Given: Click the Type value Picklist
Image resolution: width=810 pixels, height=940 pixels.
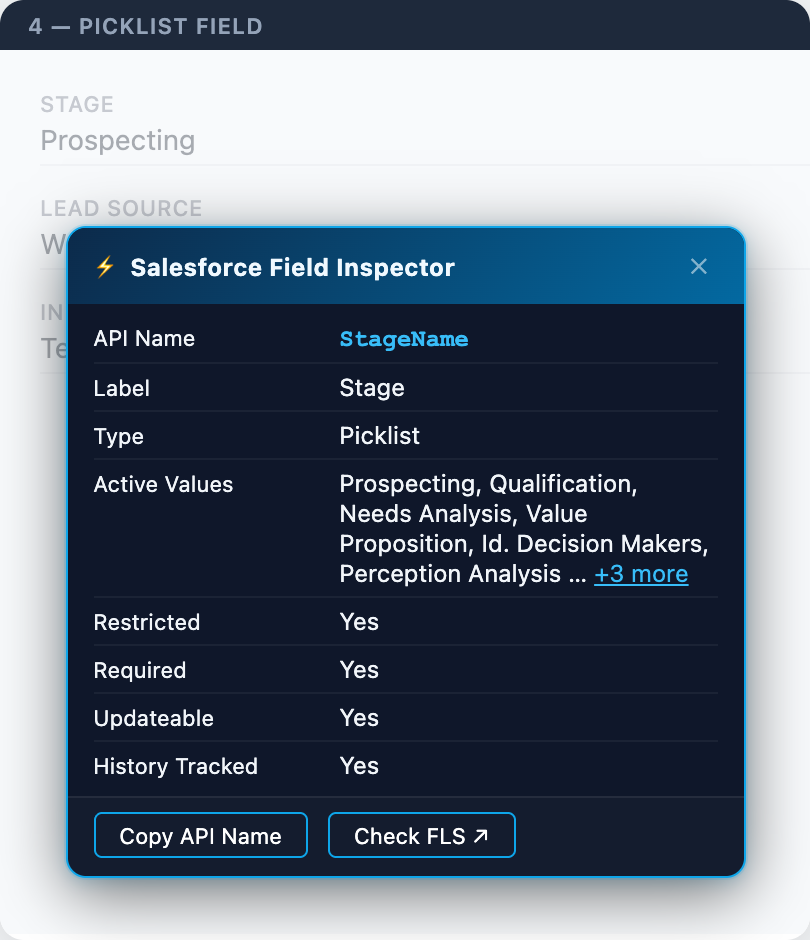Looking at the screenshot, I should [380, 436].
